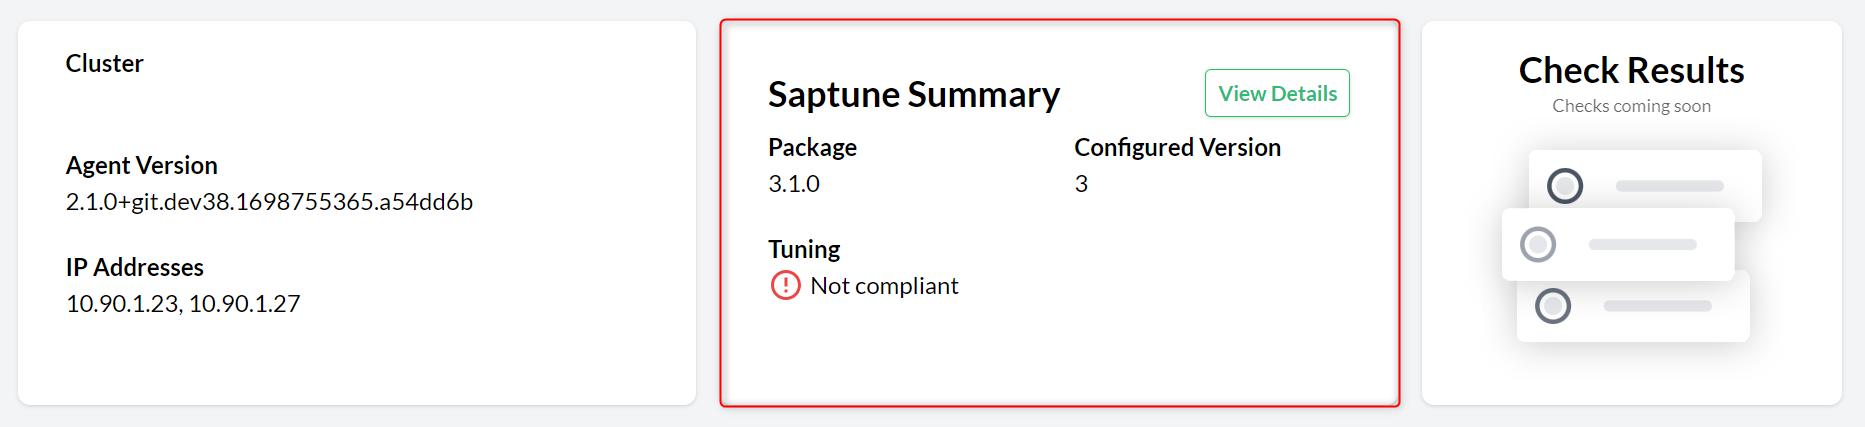Click the configured version value 3

tap(1081, 184)
